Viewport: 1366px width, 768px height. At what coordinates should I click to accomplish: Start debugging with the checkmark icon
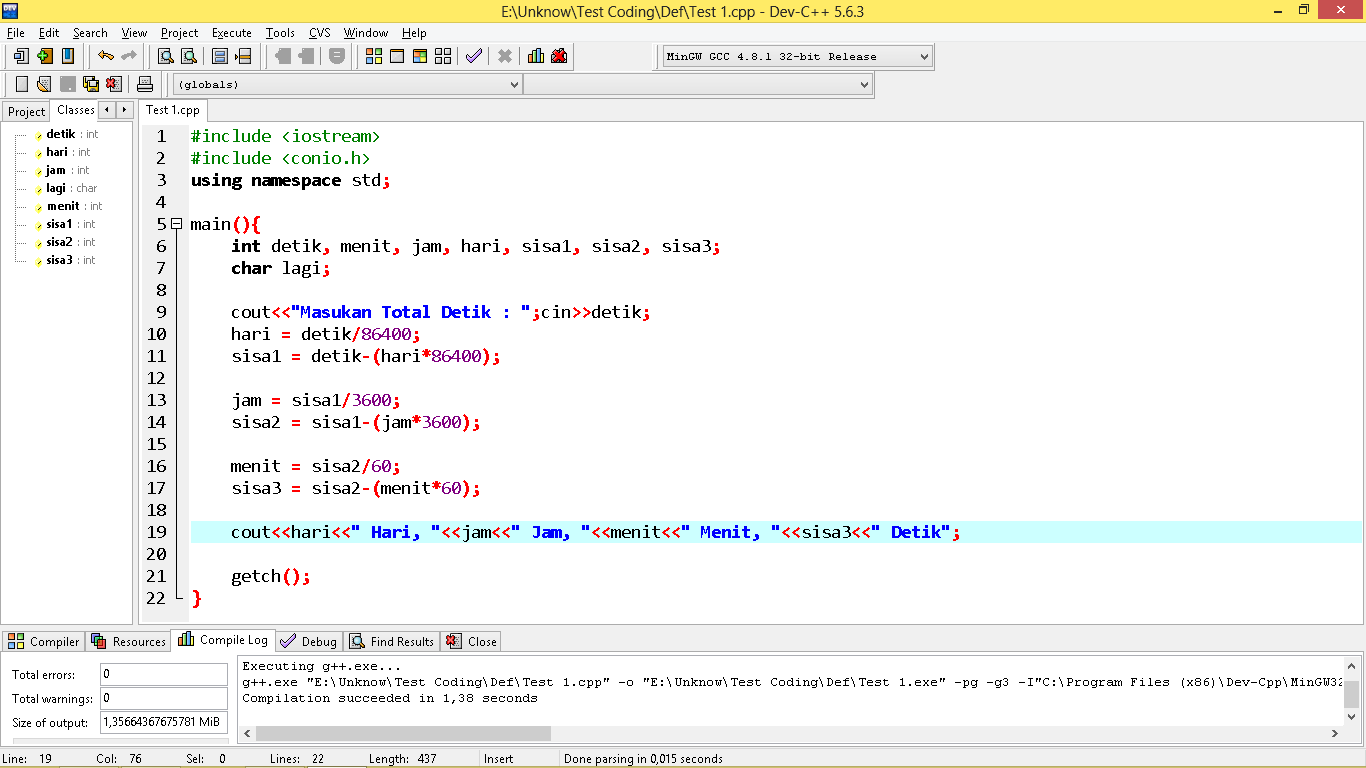[474, 56]
